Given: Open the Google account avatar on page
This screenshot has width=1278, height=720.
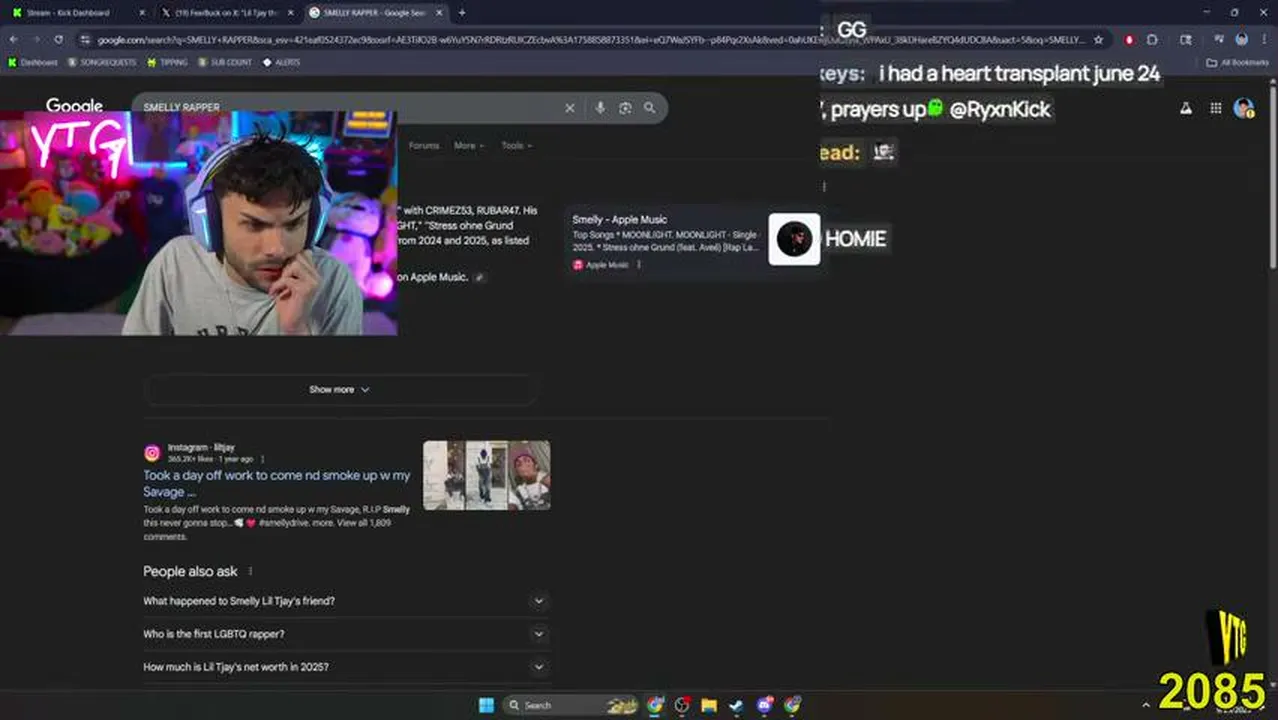Looking at the screenshot, I should click(x=1244, y=108).
